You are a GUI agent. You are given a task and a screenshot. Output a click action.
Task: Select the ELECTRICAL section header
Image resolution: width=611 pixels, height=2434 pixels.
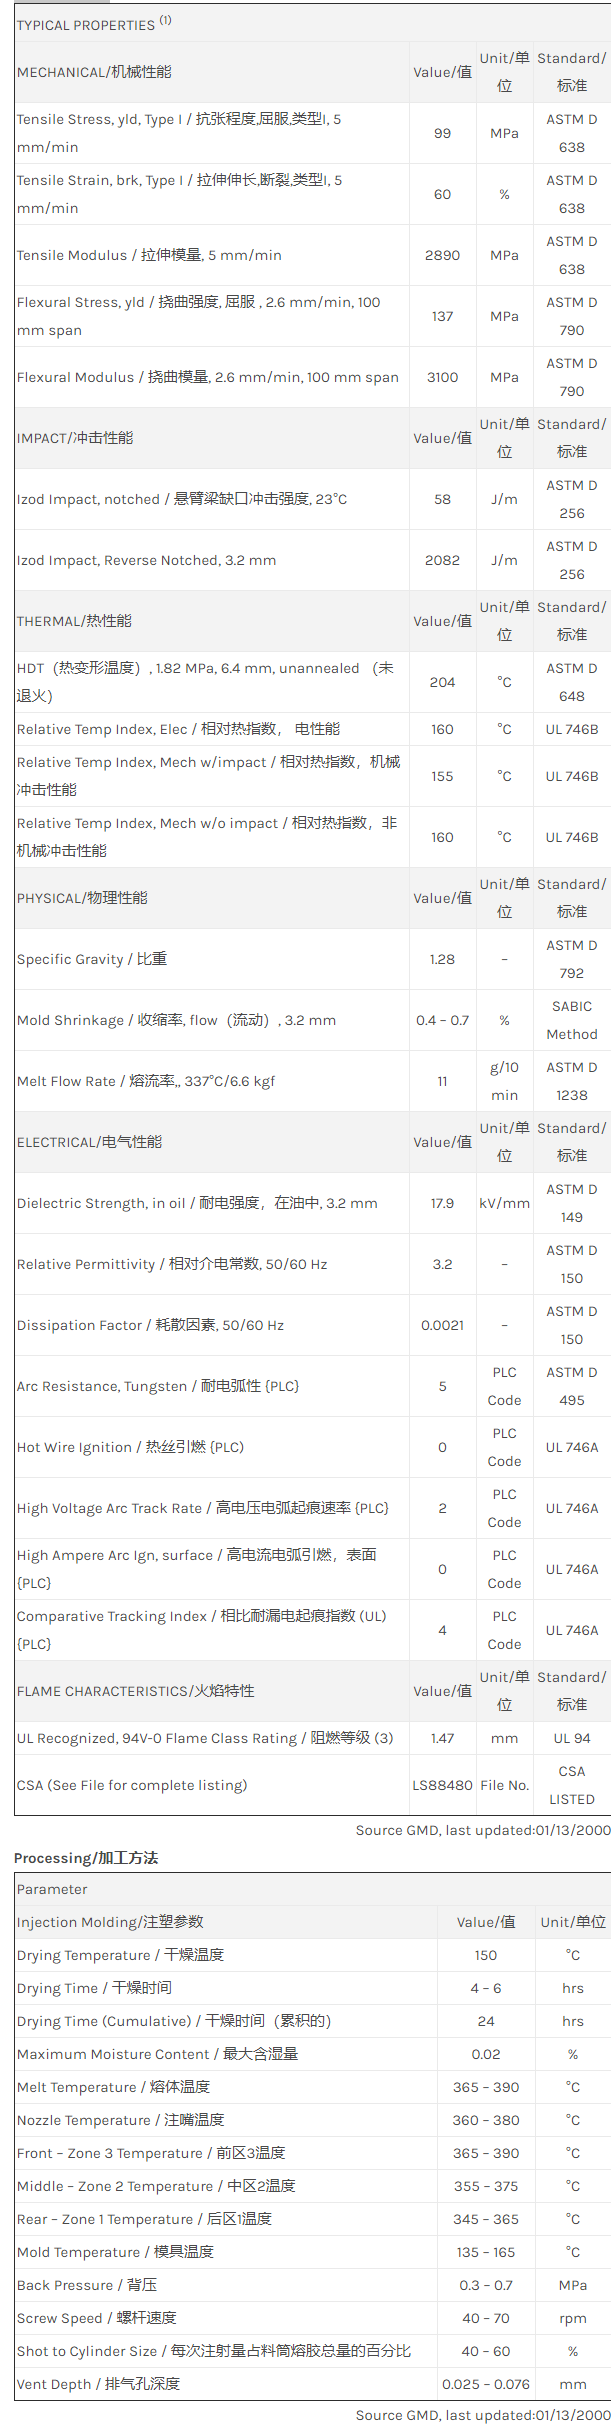89,1142
